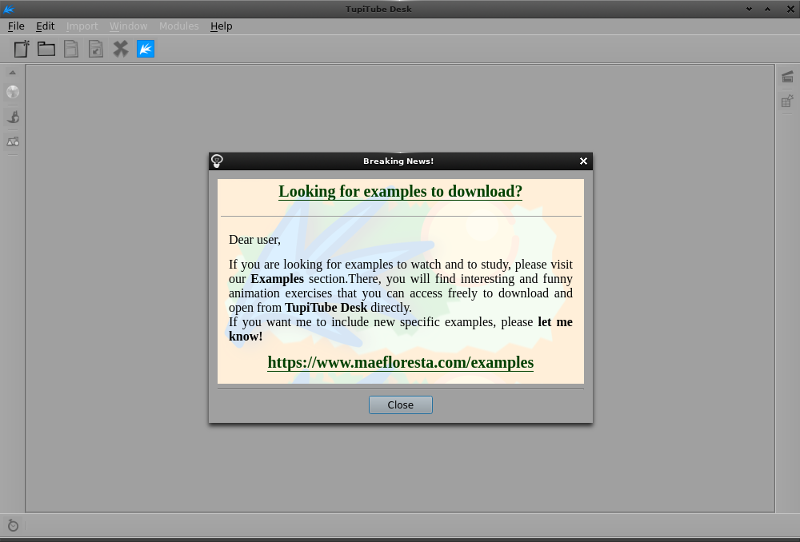Click the New Project toolbar icon

[x=21, y=49]
